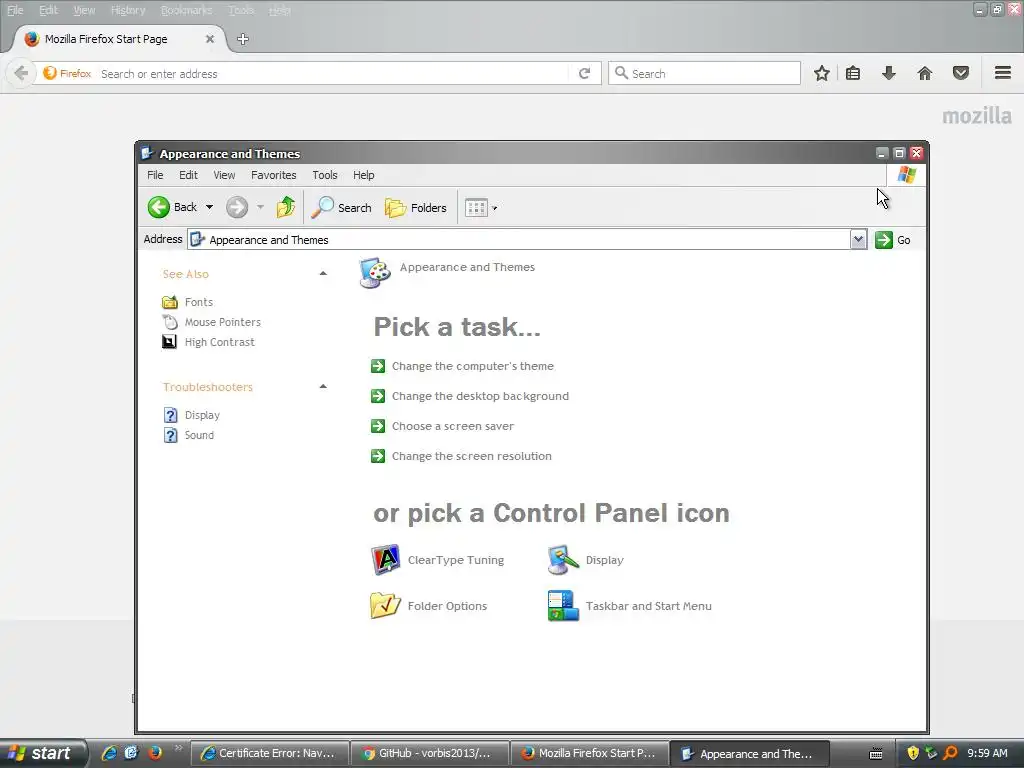
Task: Open Mouse Pointers icon in See Also
Action: 170,322
